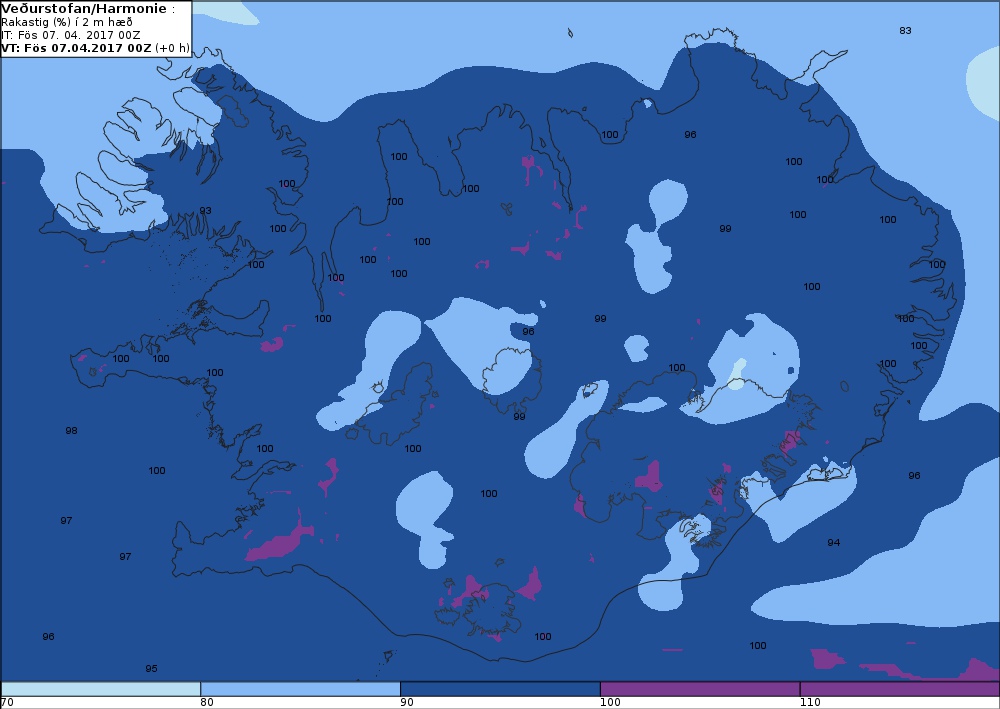This screenshot has height=709, width=1000.
Task: Click the 'VT: Fös 07.04.2017 00Z (+0 h)' line
Action: 95,48
